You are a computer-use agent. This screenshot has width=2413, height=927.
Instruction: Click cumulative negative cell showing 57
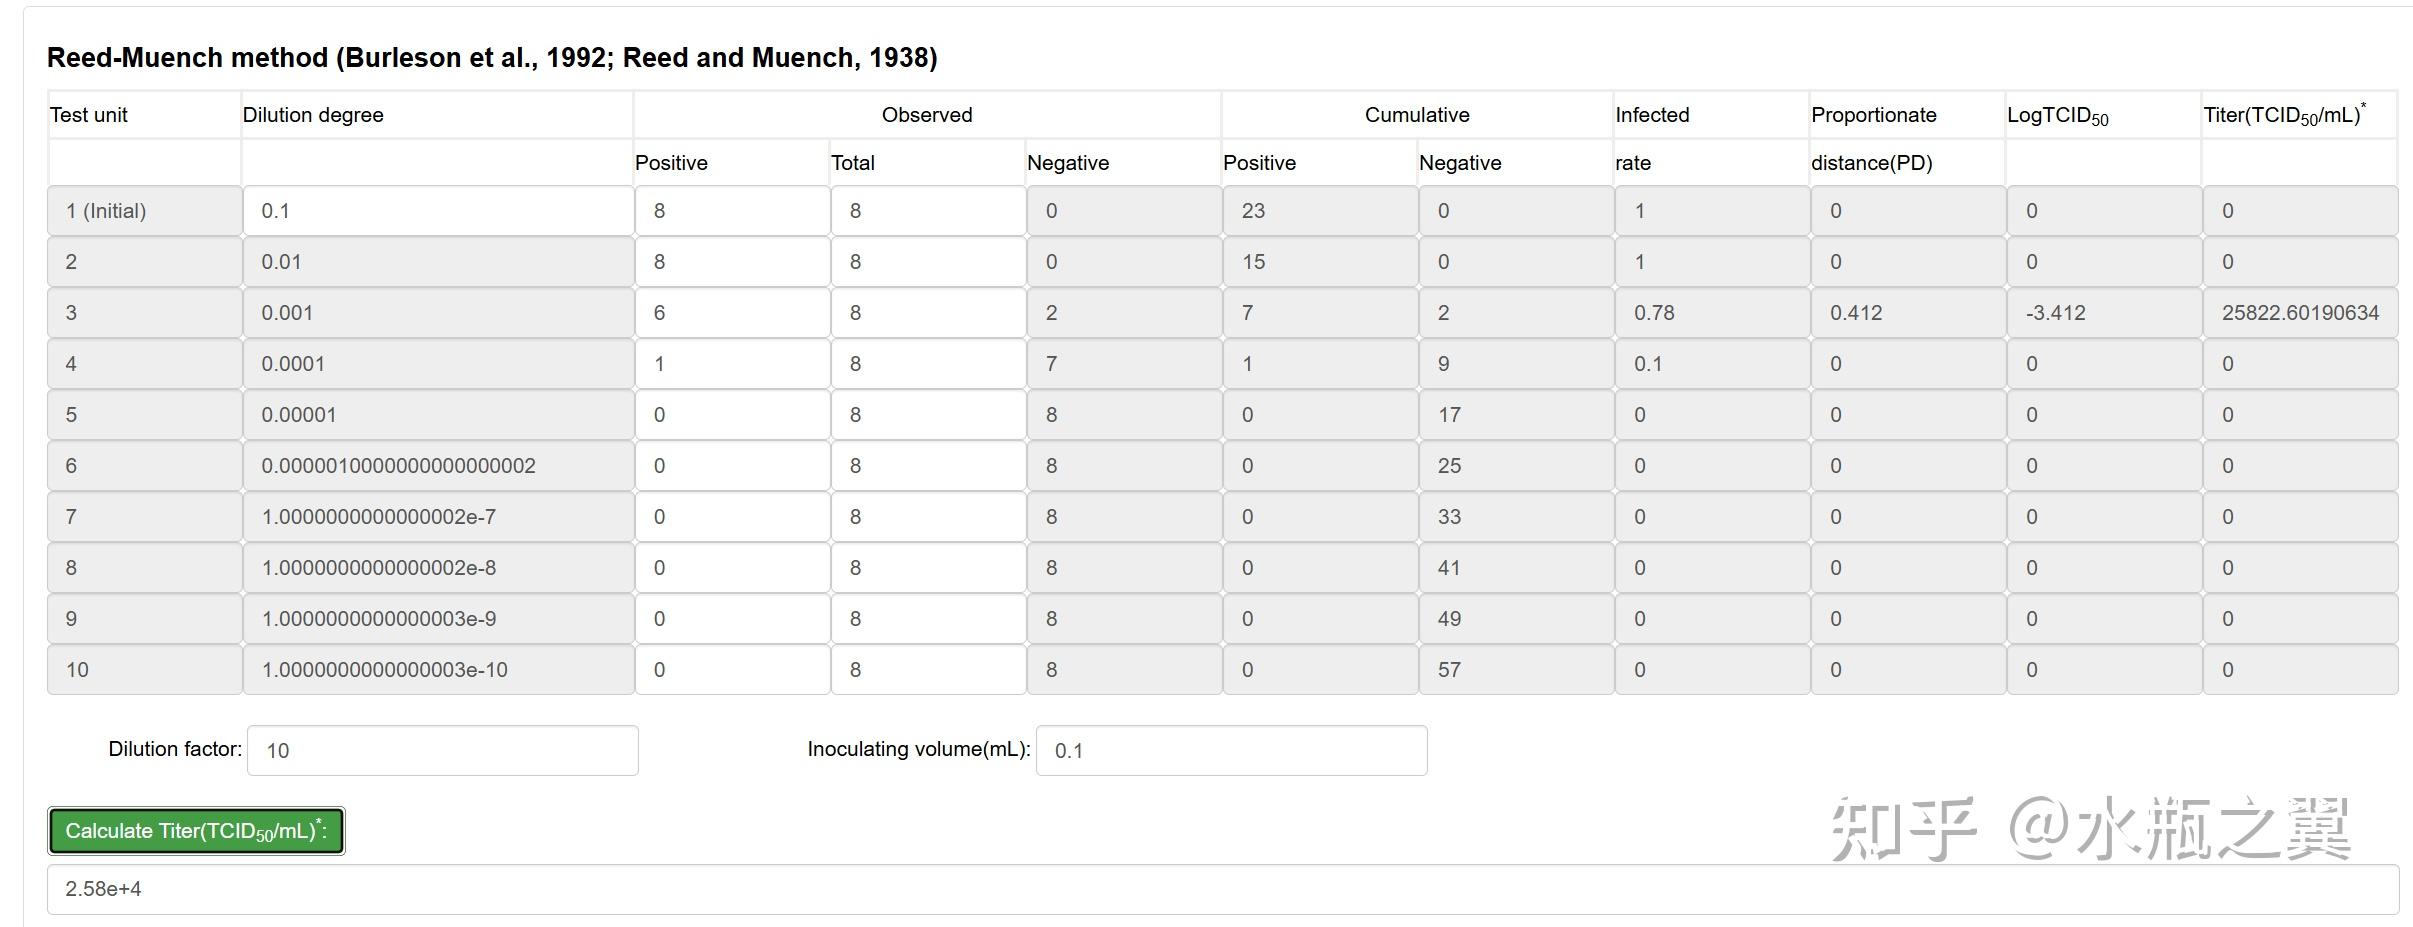[x=1516, y=670]
